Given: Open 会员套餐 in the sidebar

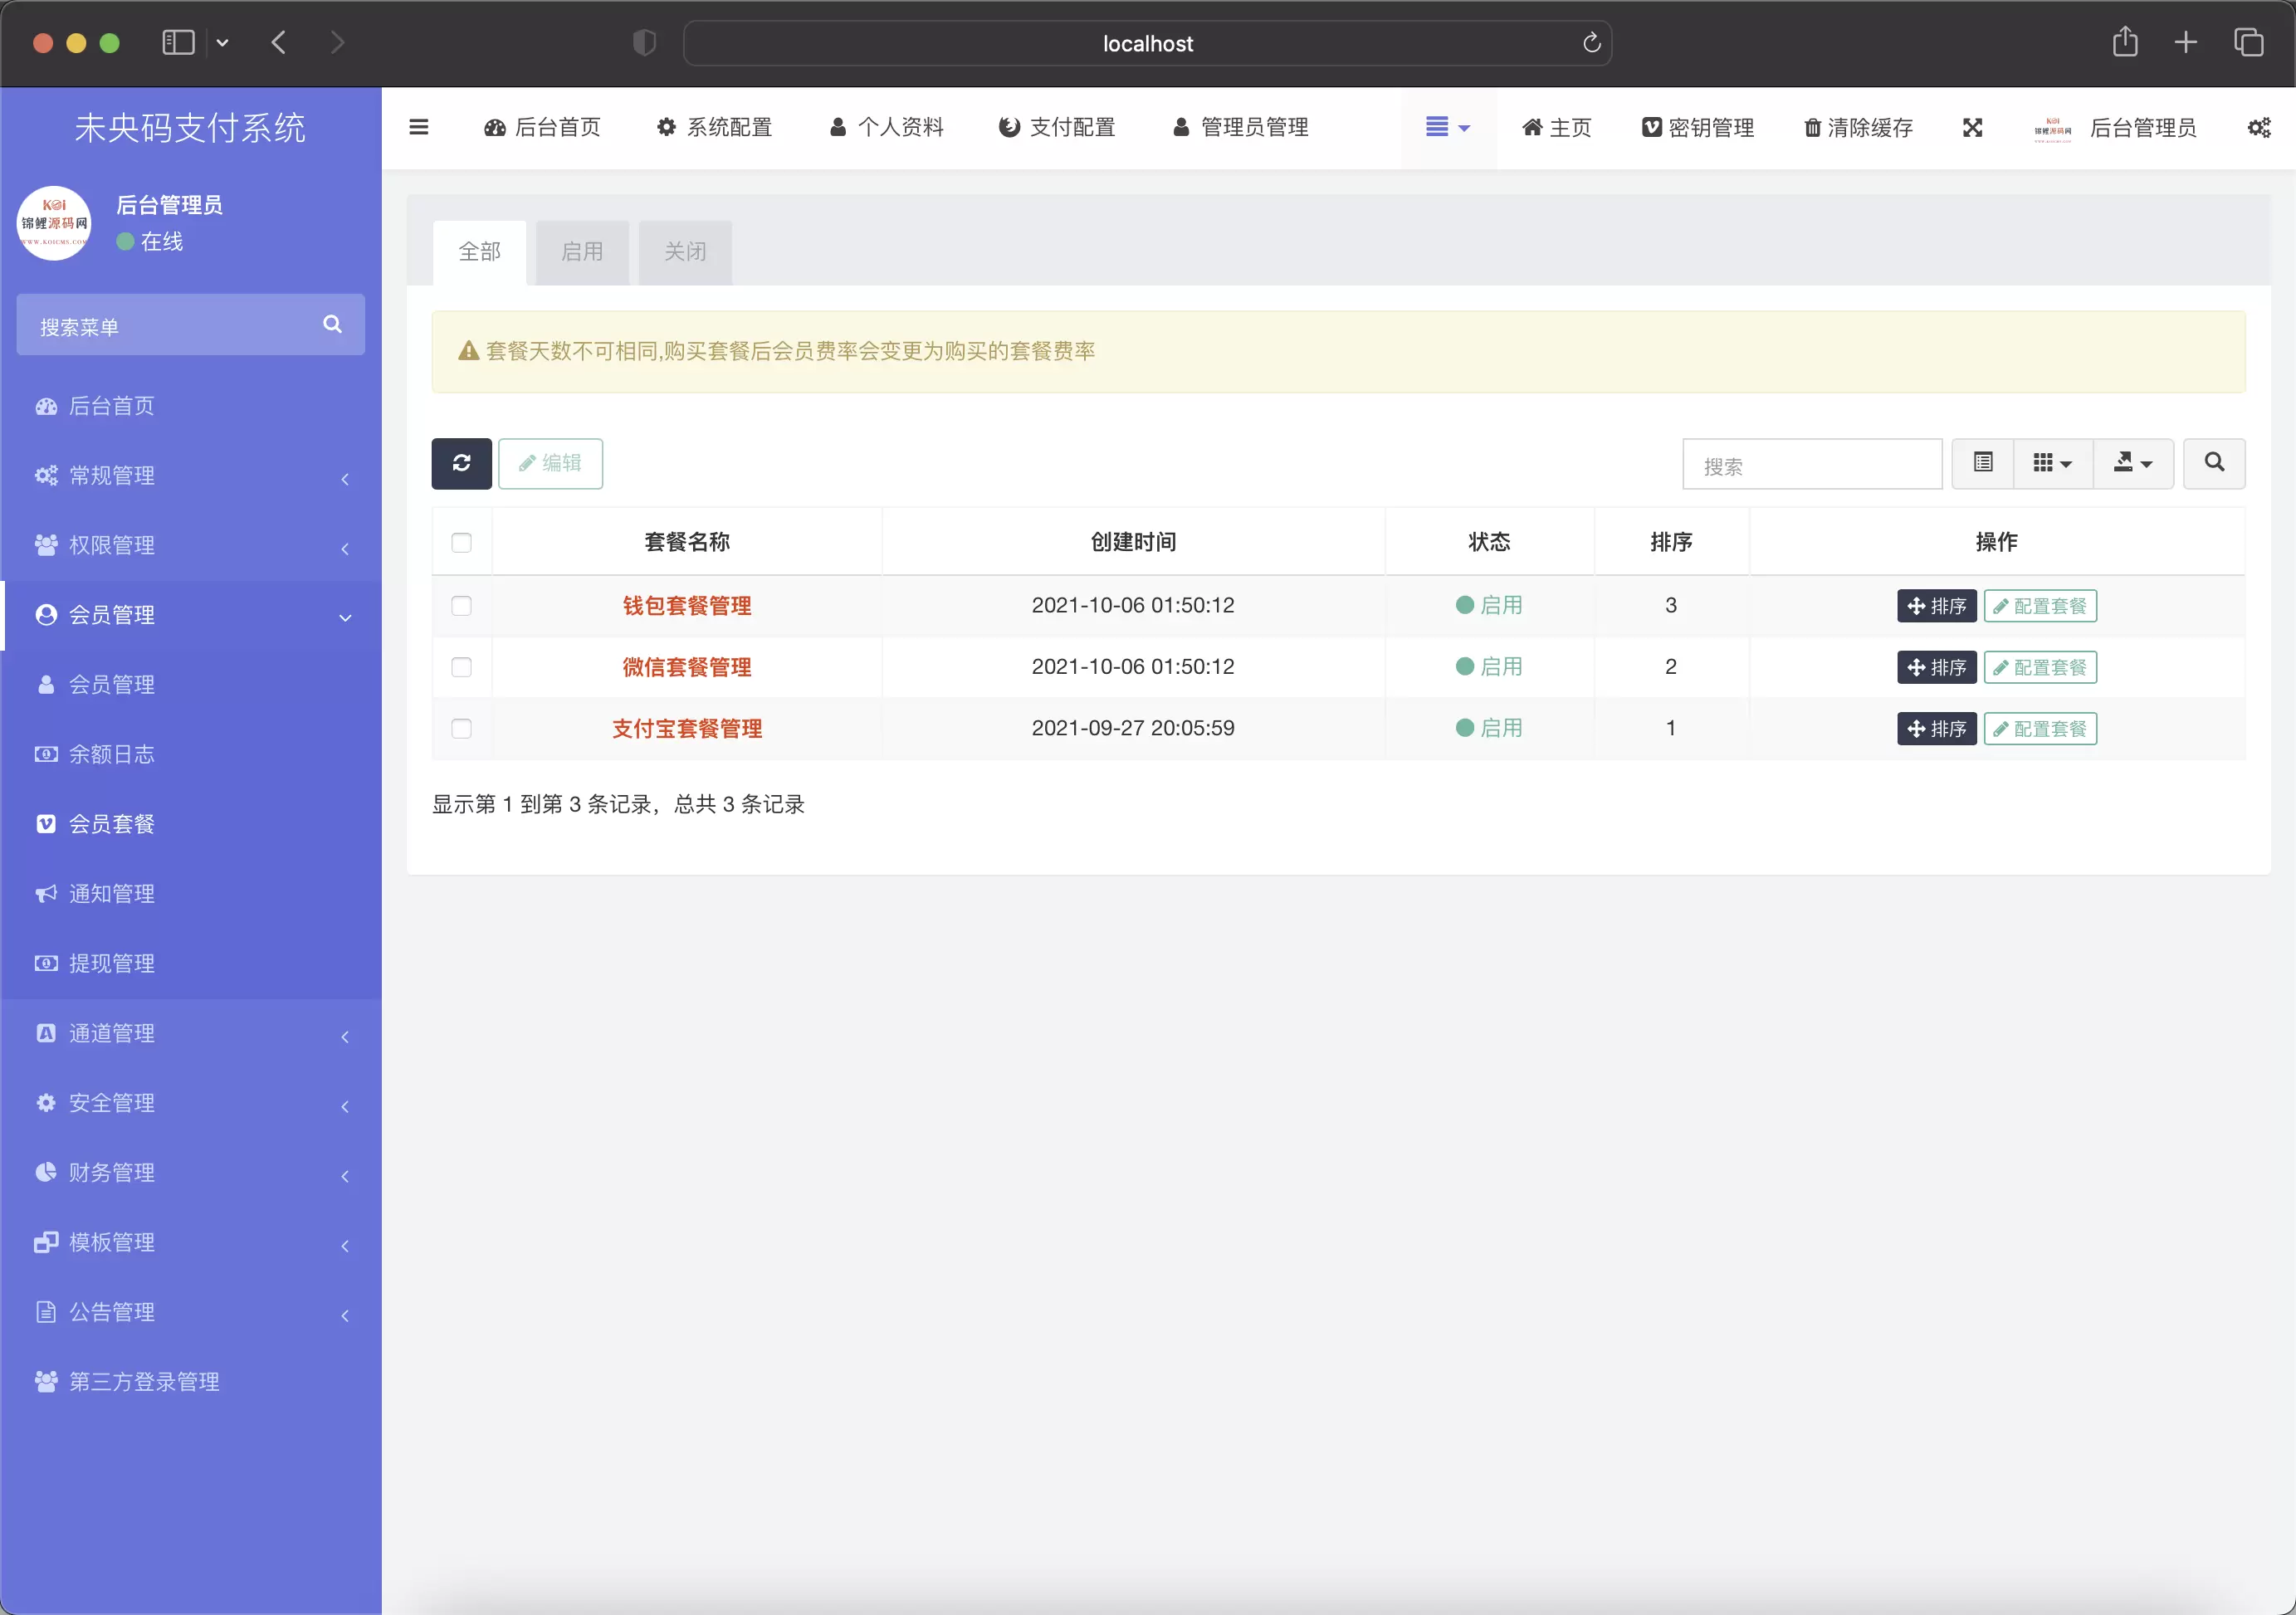Looking at the screenshot, I should [191, 825].
